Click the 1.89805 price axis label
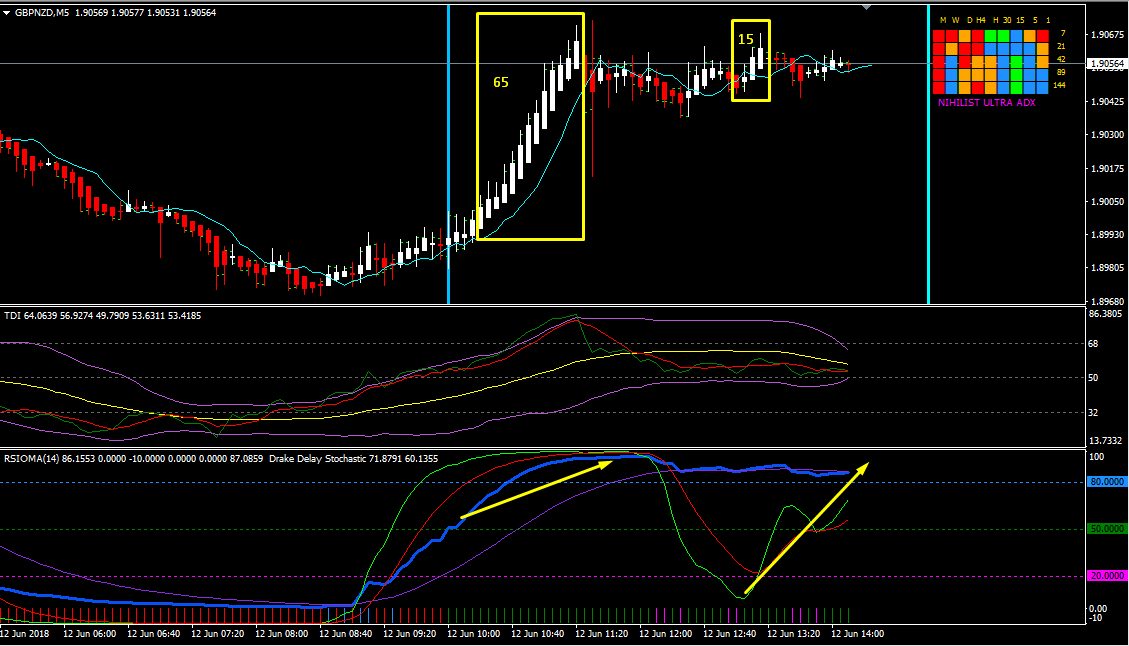The height and width of the screenshot is (646, 1129). (x=1107, y=268)
